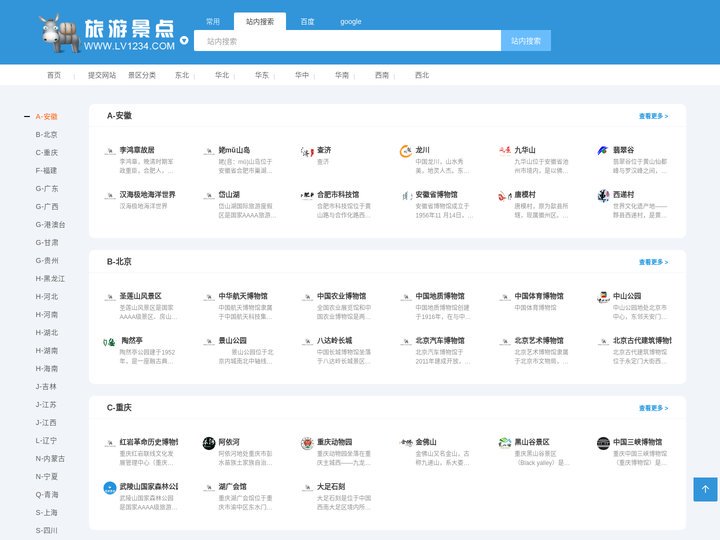The height and width of the screenshot is (540, 720).
Task: Jump to F-福建 in the sidebar
Action: coord(46,170)
